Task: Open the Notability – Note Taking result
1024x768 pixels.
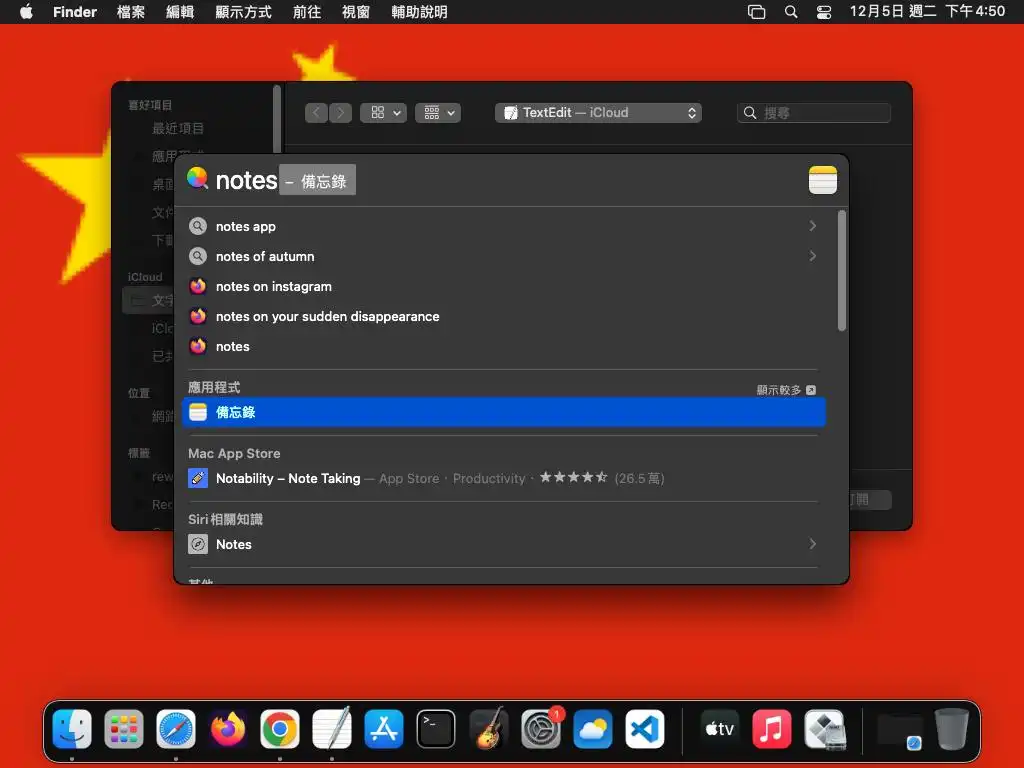Action: (x=504, y=478)
